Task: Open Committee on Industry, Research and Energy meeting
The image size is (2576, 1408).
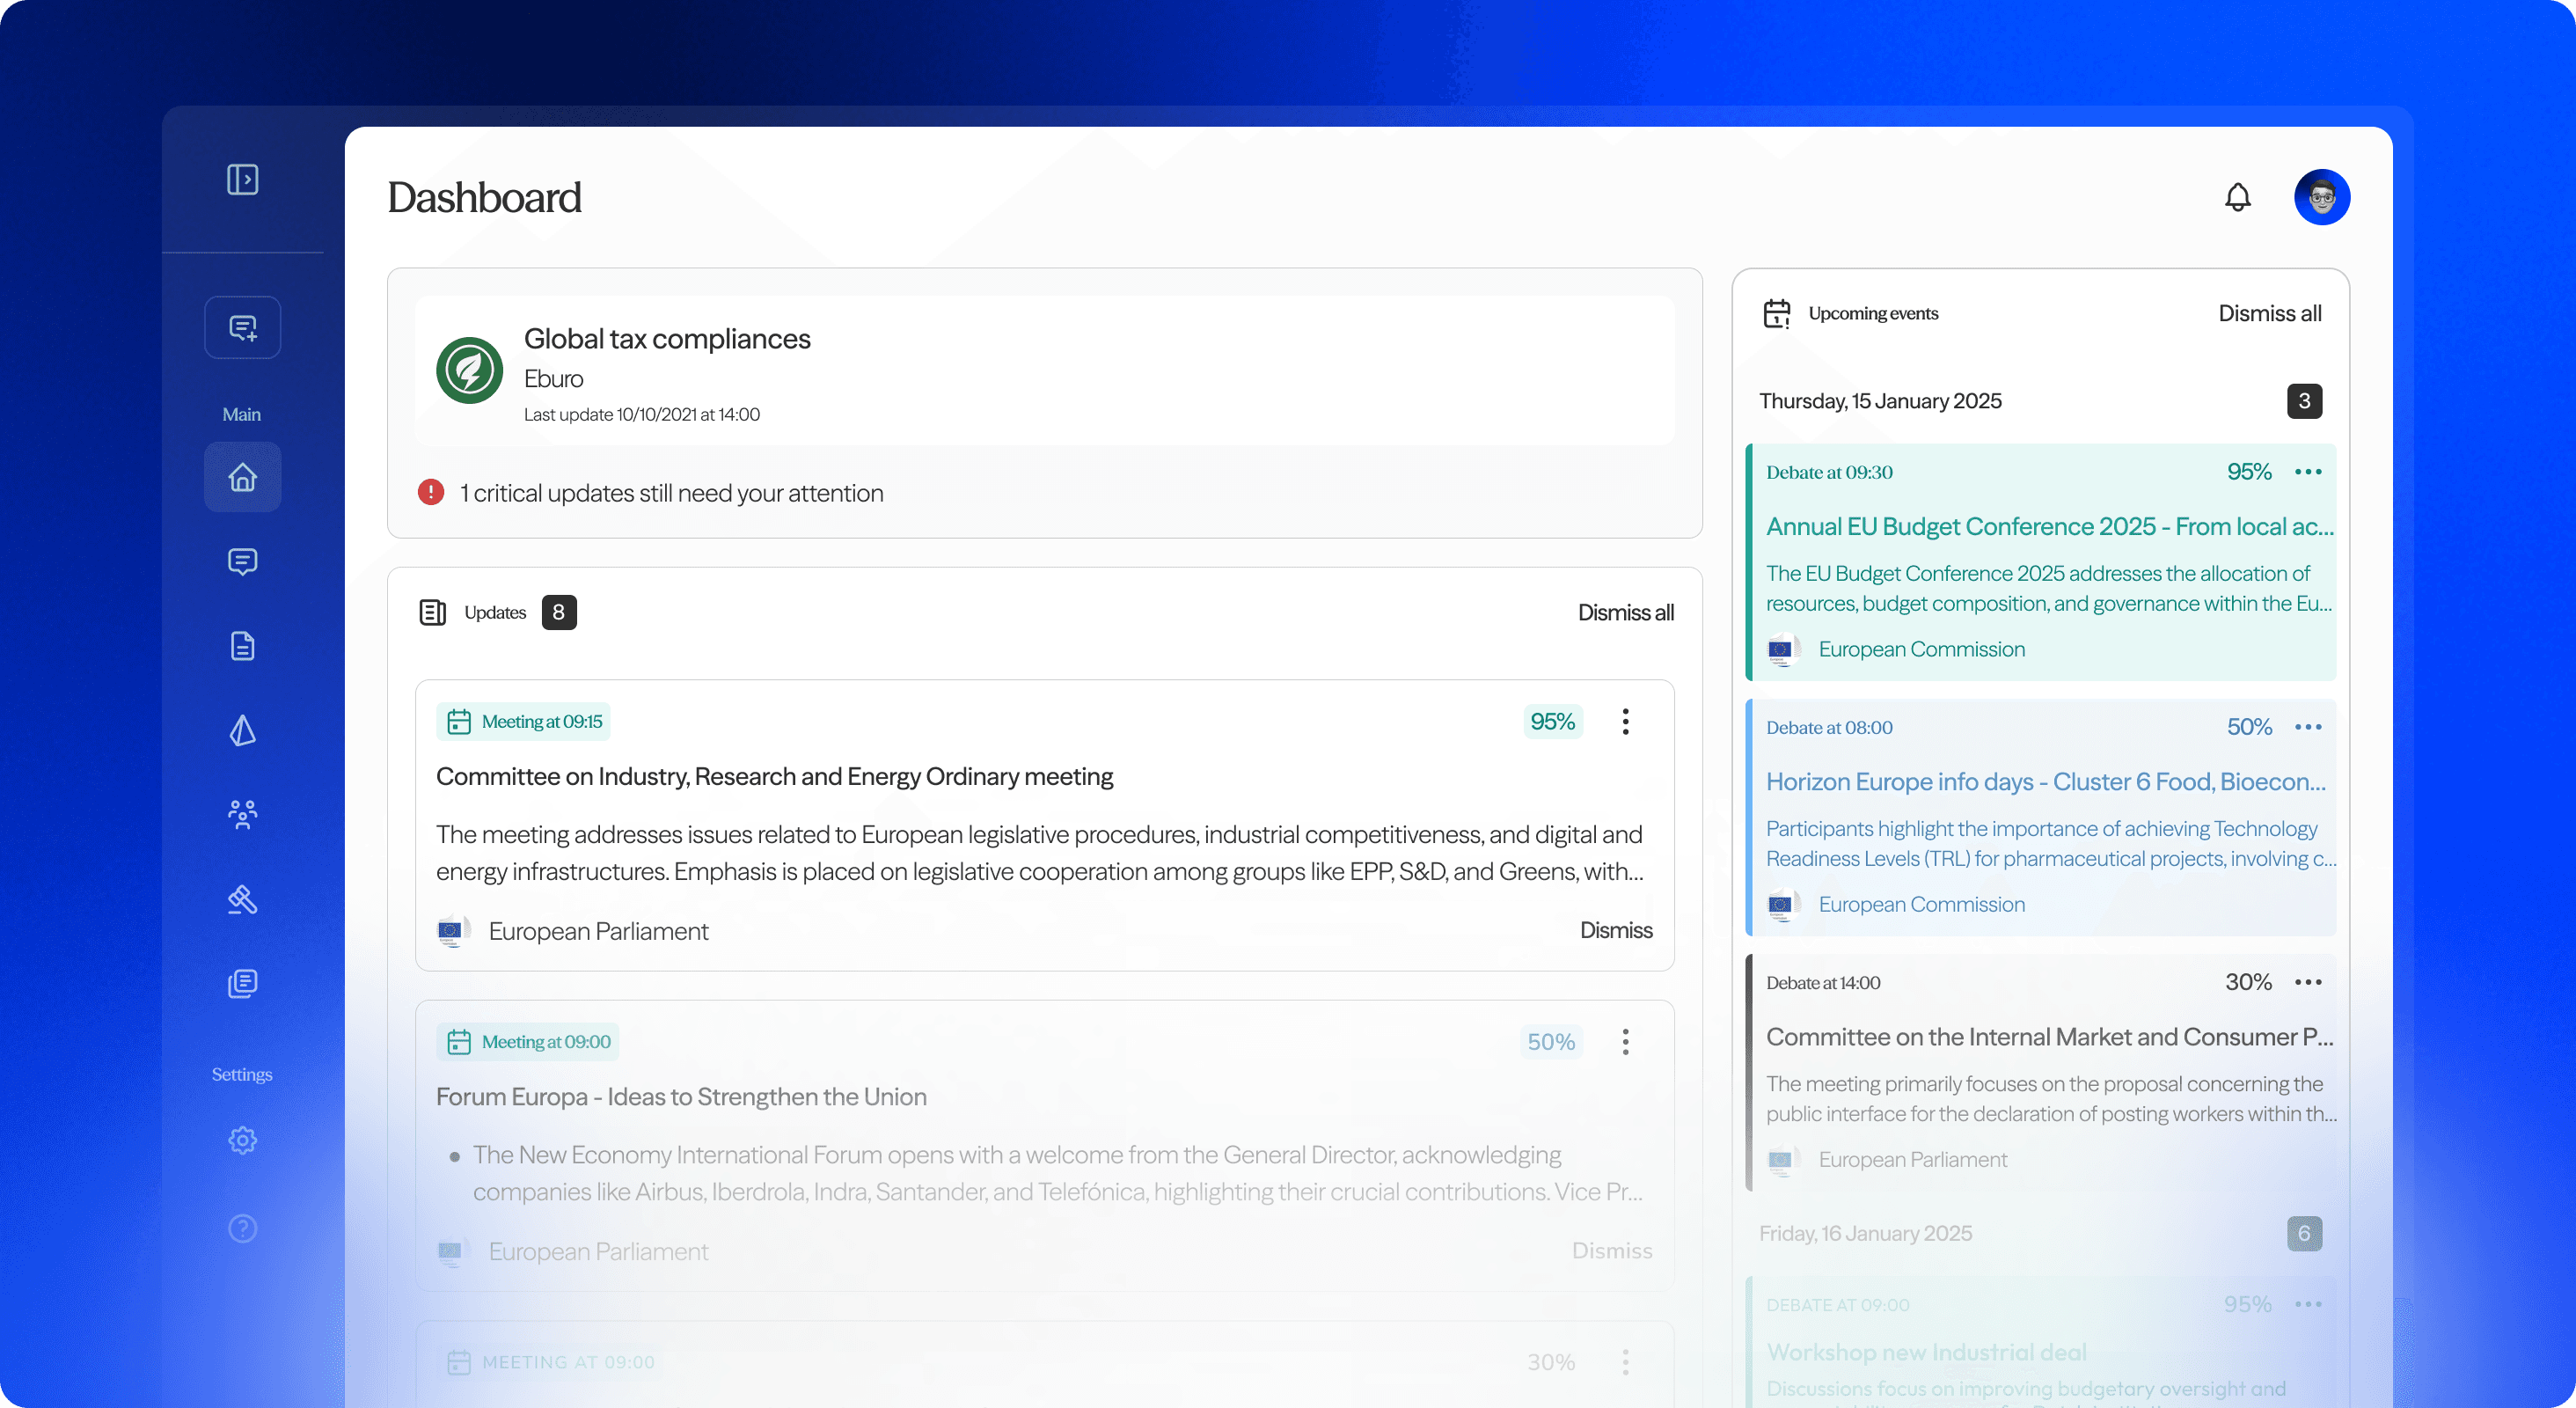Action: click(774, 776)
